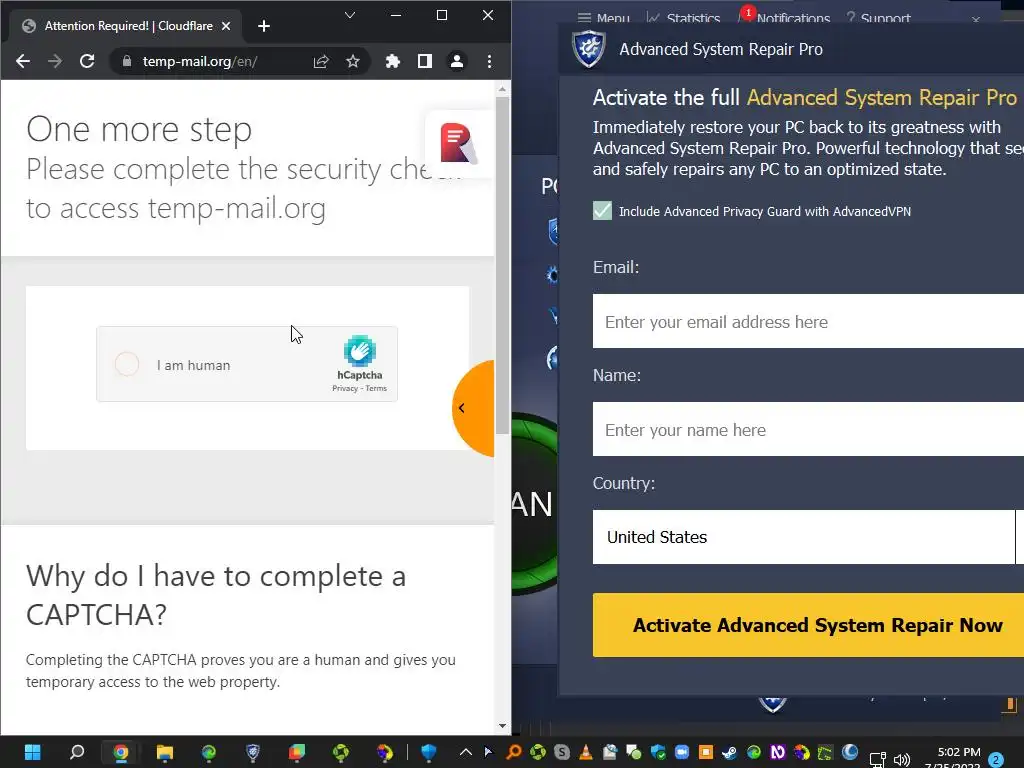Open the Country dropdown showing United States
Viewport: 1024px width, 768px height.
pos(808,537)
